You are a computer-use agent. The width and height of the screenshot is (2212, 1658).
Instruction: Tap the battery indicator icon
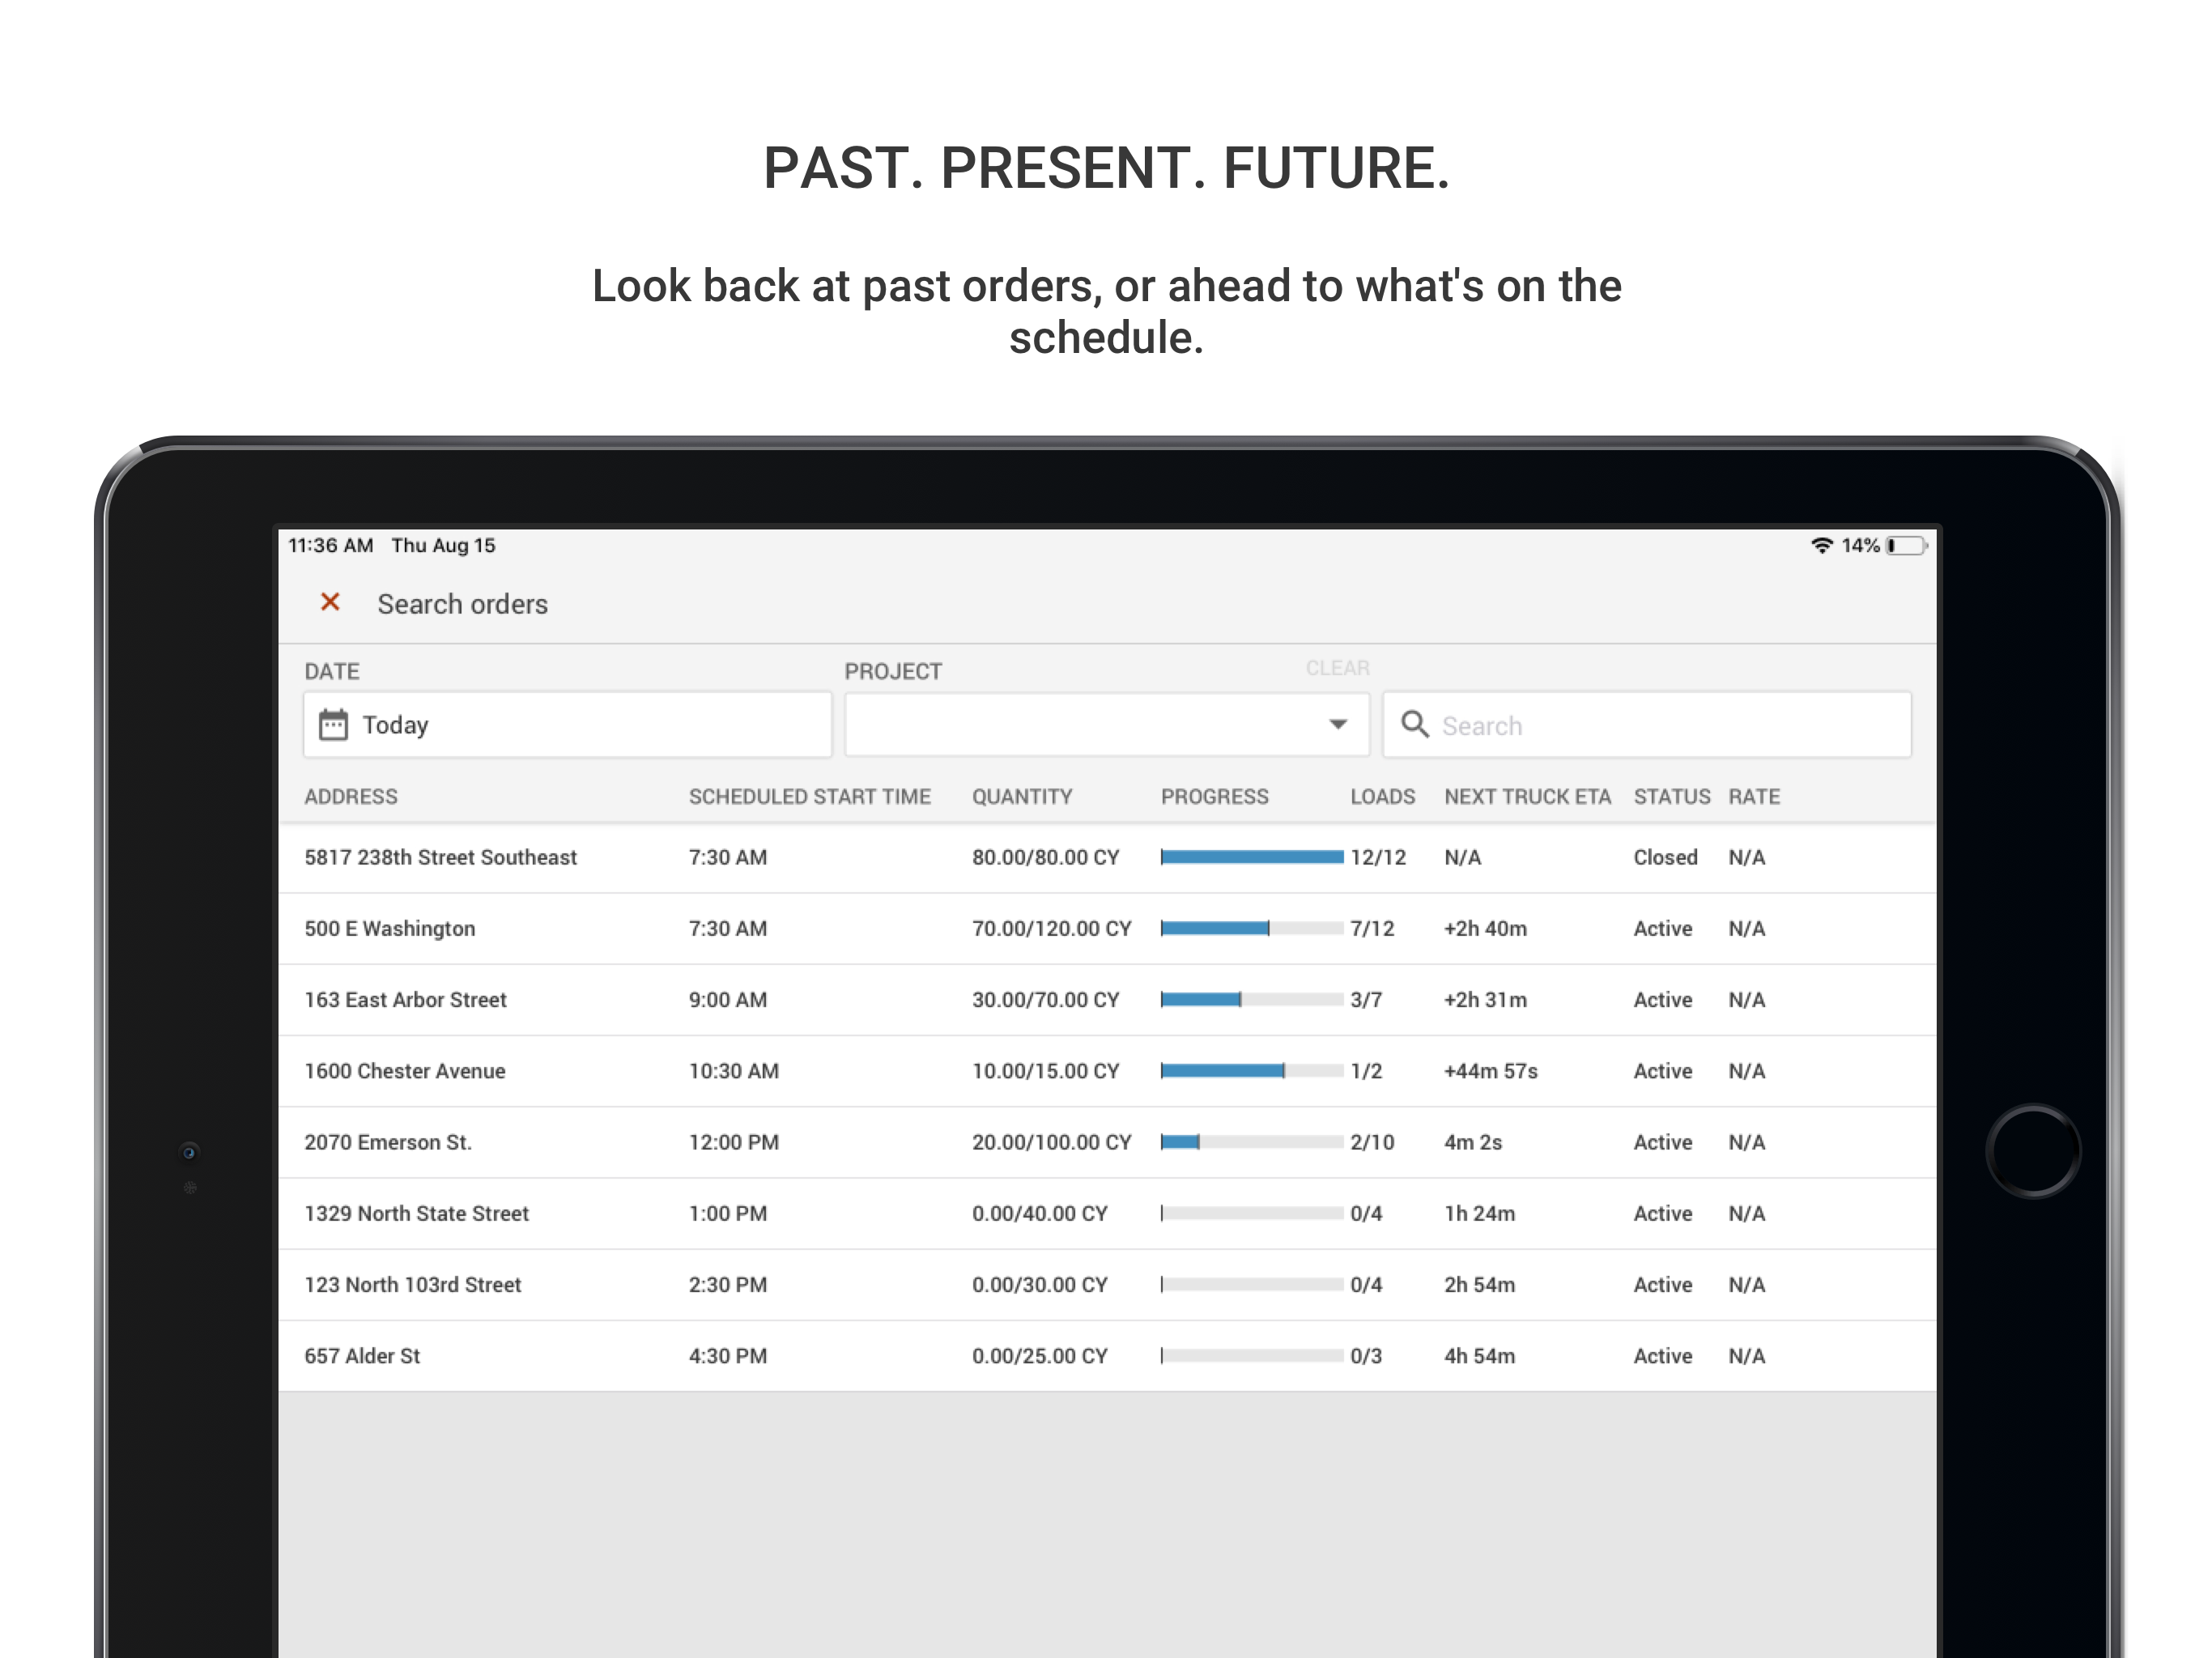(x=1906, y=545)
